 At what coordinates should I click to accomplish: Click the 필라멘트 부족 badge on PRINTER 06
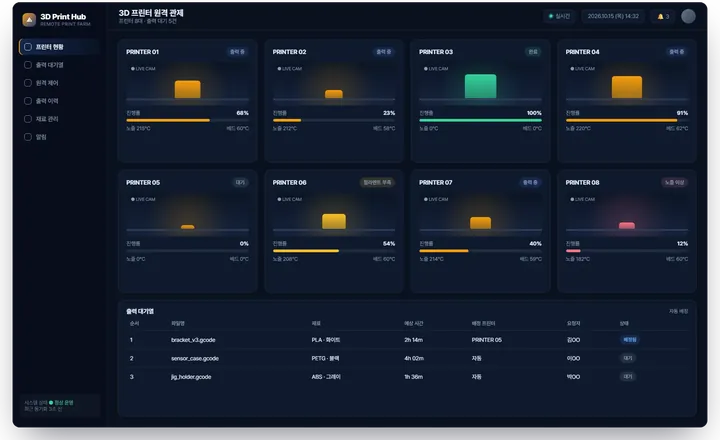377,182
